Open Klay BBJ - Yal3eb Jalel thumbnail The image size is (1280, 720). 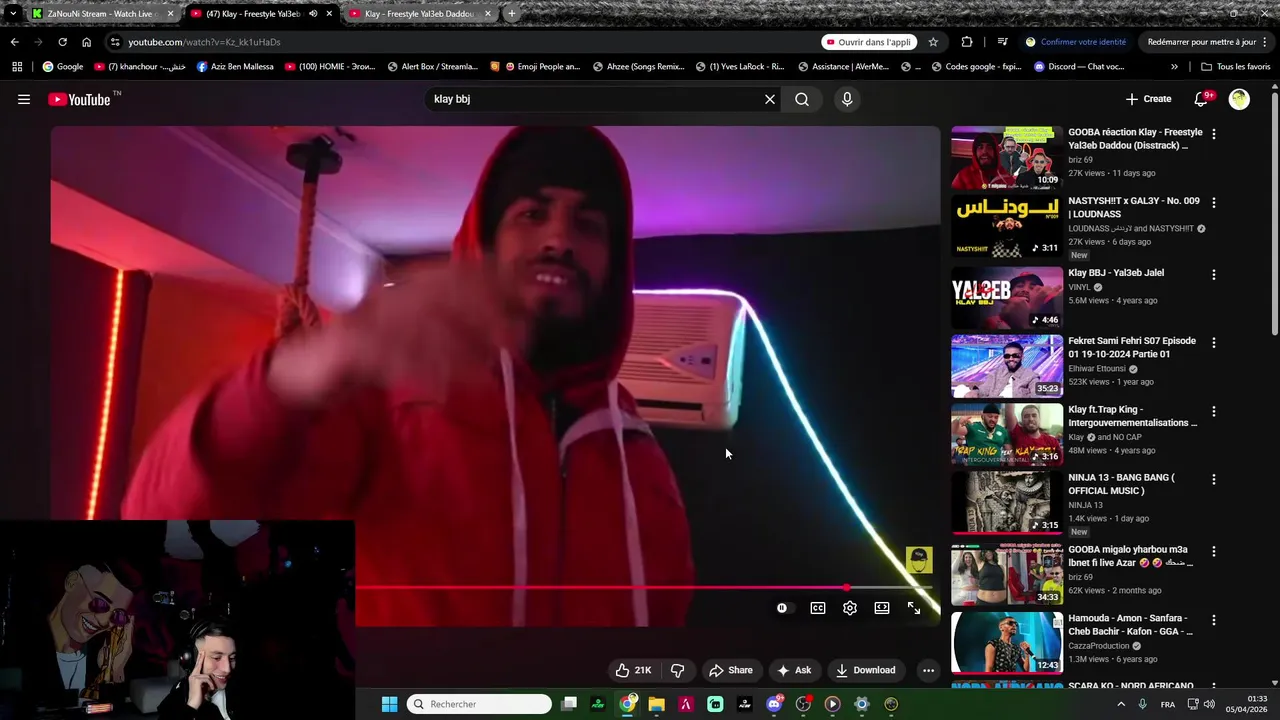1006,297
